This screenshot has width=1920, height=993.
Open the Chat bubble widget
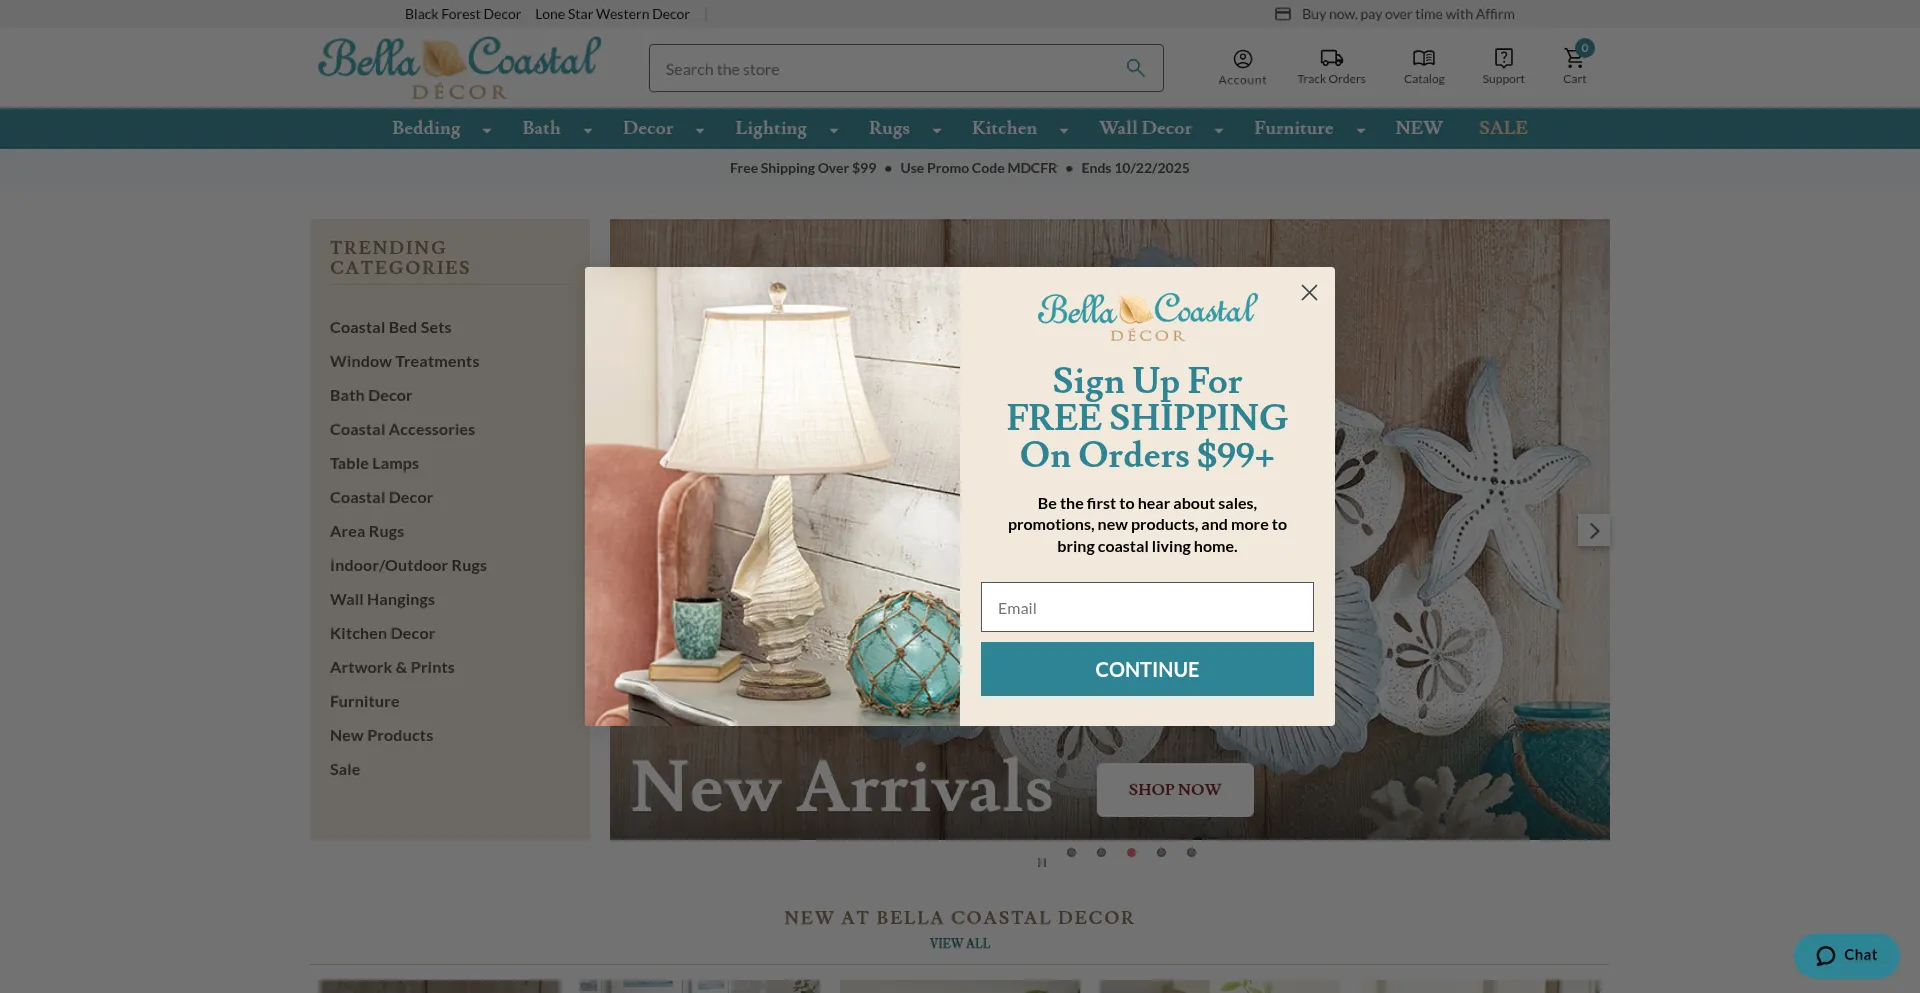pos(1846,956)
